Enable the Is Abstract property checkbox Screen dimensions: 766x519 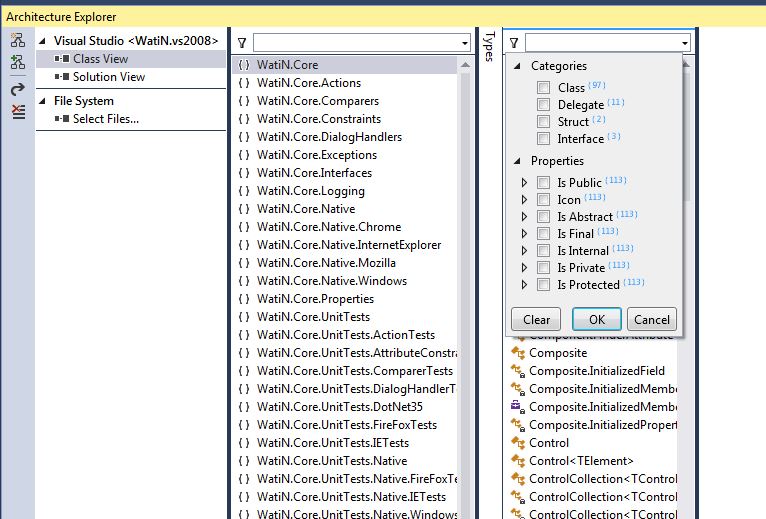543,216
